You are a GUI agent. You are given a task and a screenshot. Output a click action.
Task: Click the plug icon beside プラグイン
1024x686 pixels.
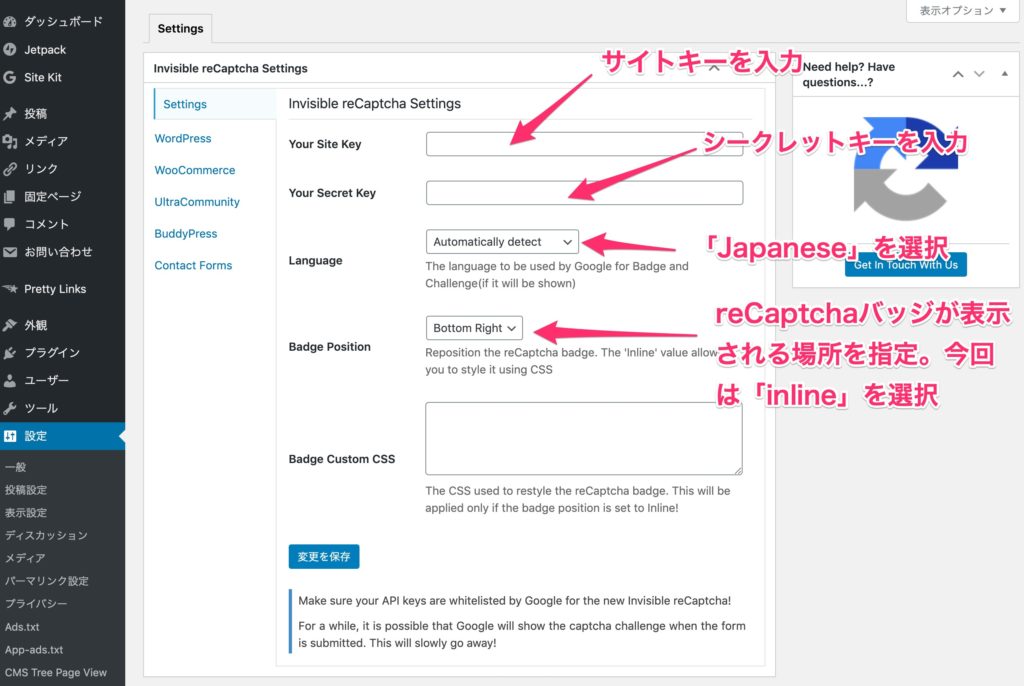[x=9, y=353]
